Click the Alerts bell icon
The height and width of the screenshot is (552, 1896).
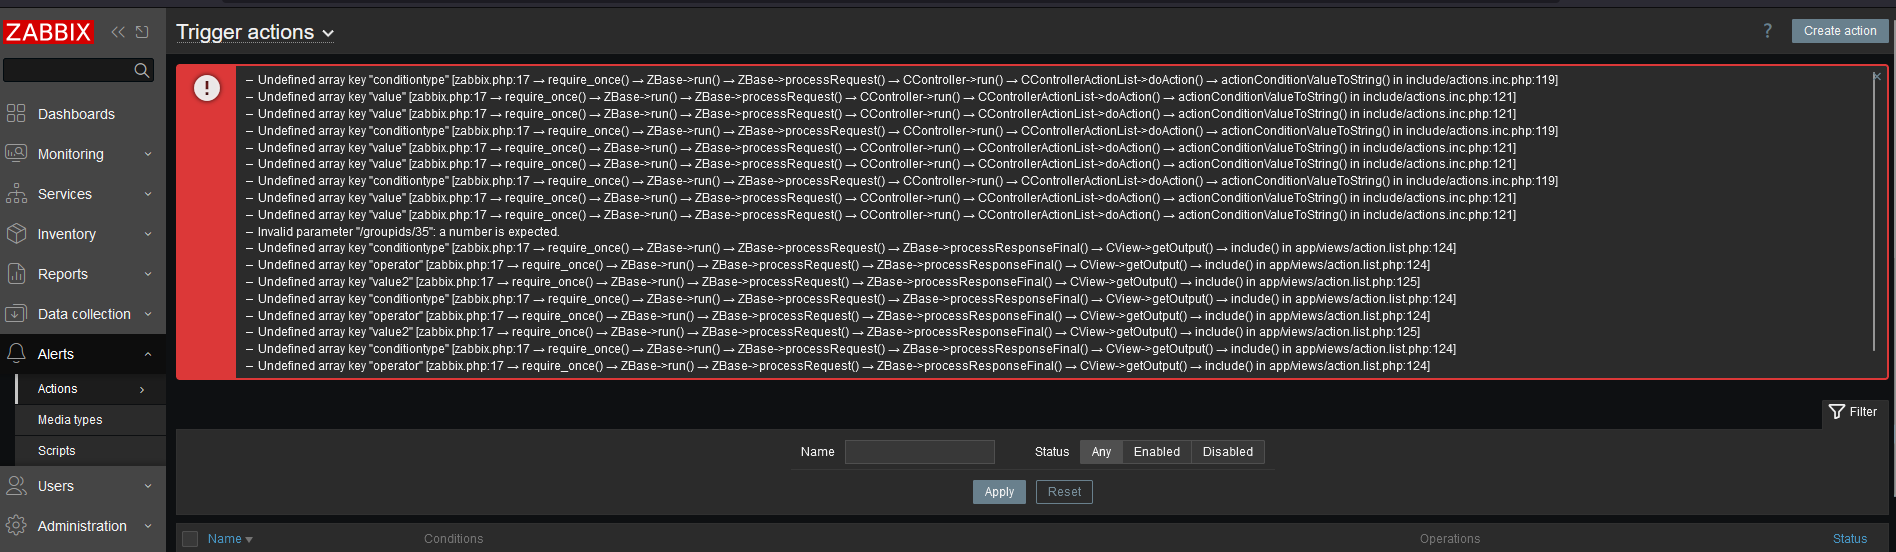point(16,354)
